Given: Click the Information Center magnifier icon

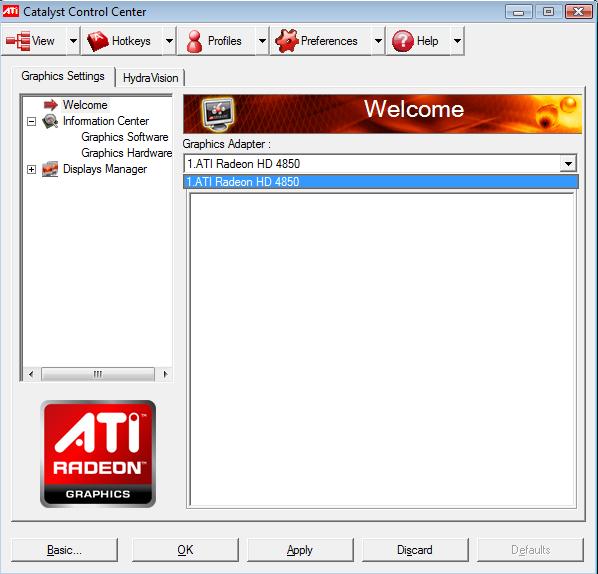Looking at the screenshot, I should click(50, 121).
